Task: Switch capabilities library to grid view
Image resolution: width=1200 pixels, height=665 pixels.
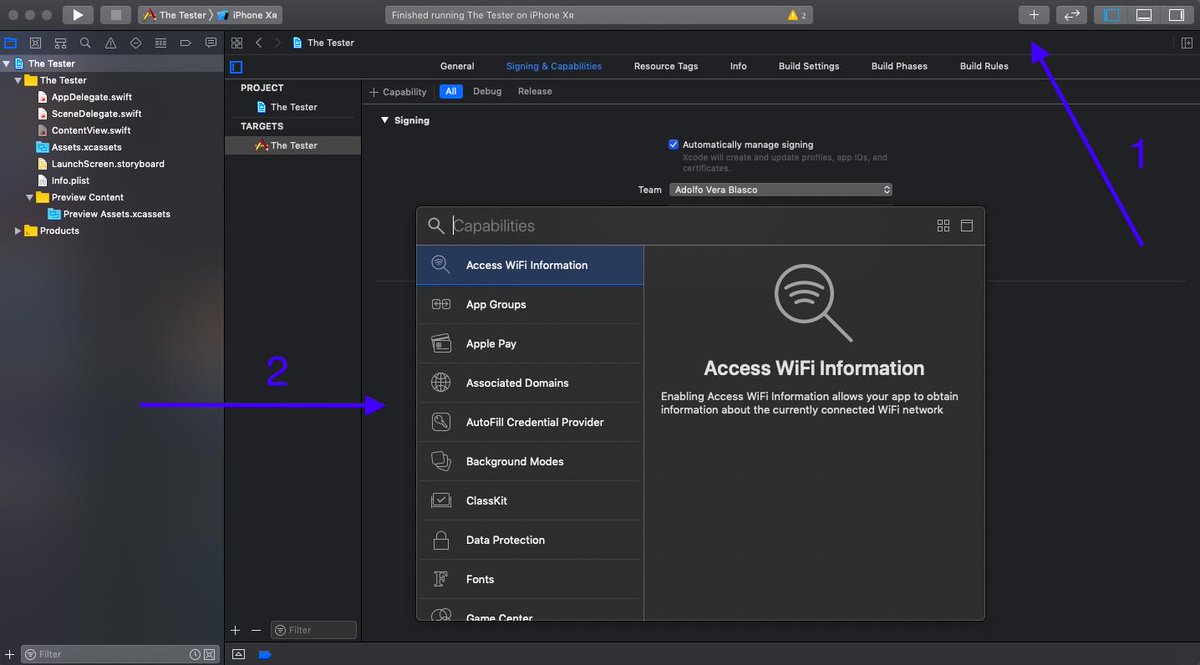Action: click(x=943, y=226)
